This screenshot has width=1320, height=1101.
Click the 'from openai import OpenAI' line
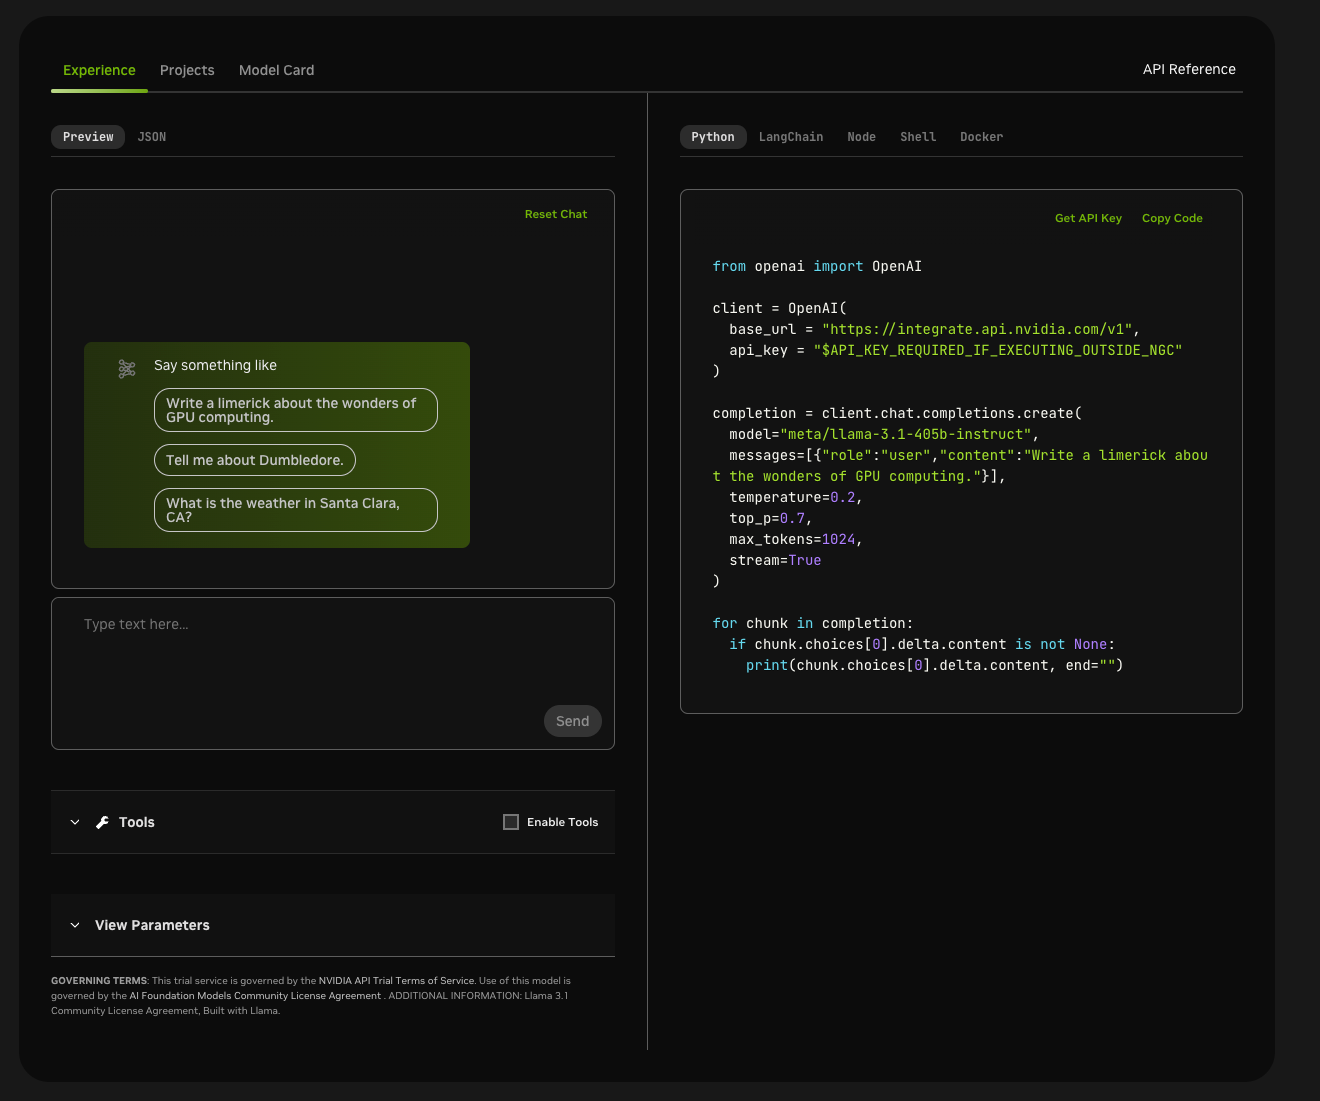tap(817, 266)
